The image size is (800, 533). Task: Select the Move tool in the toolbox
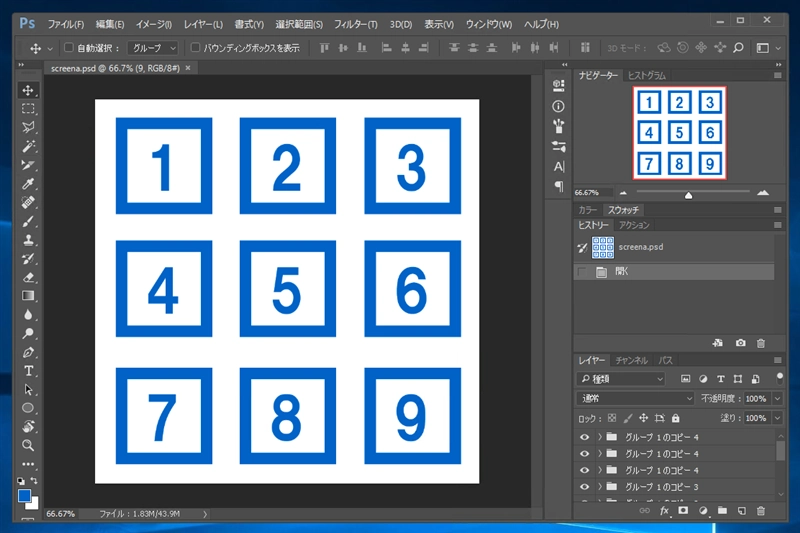point(28,90)
